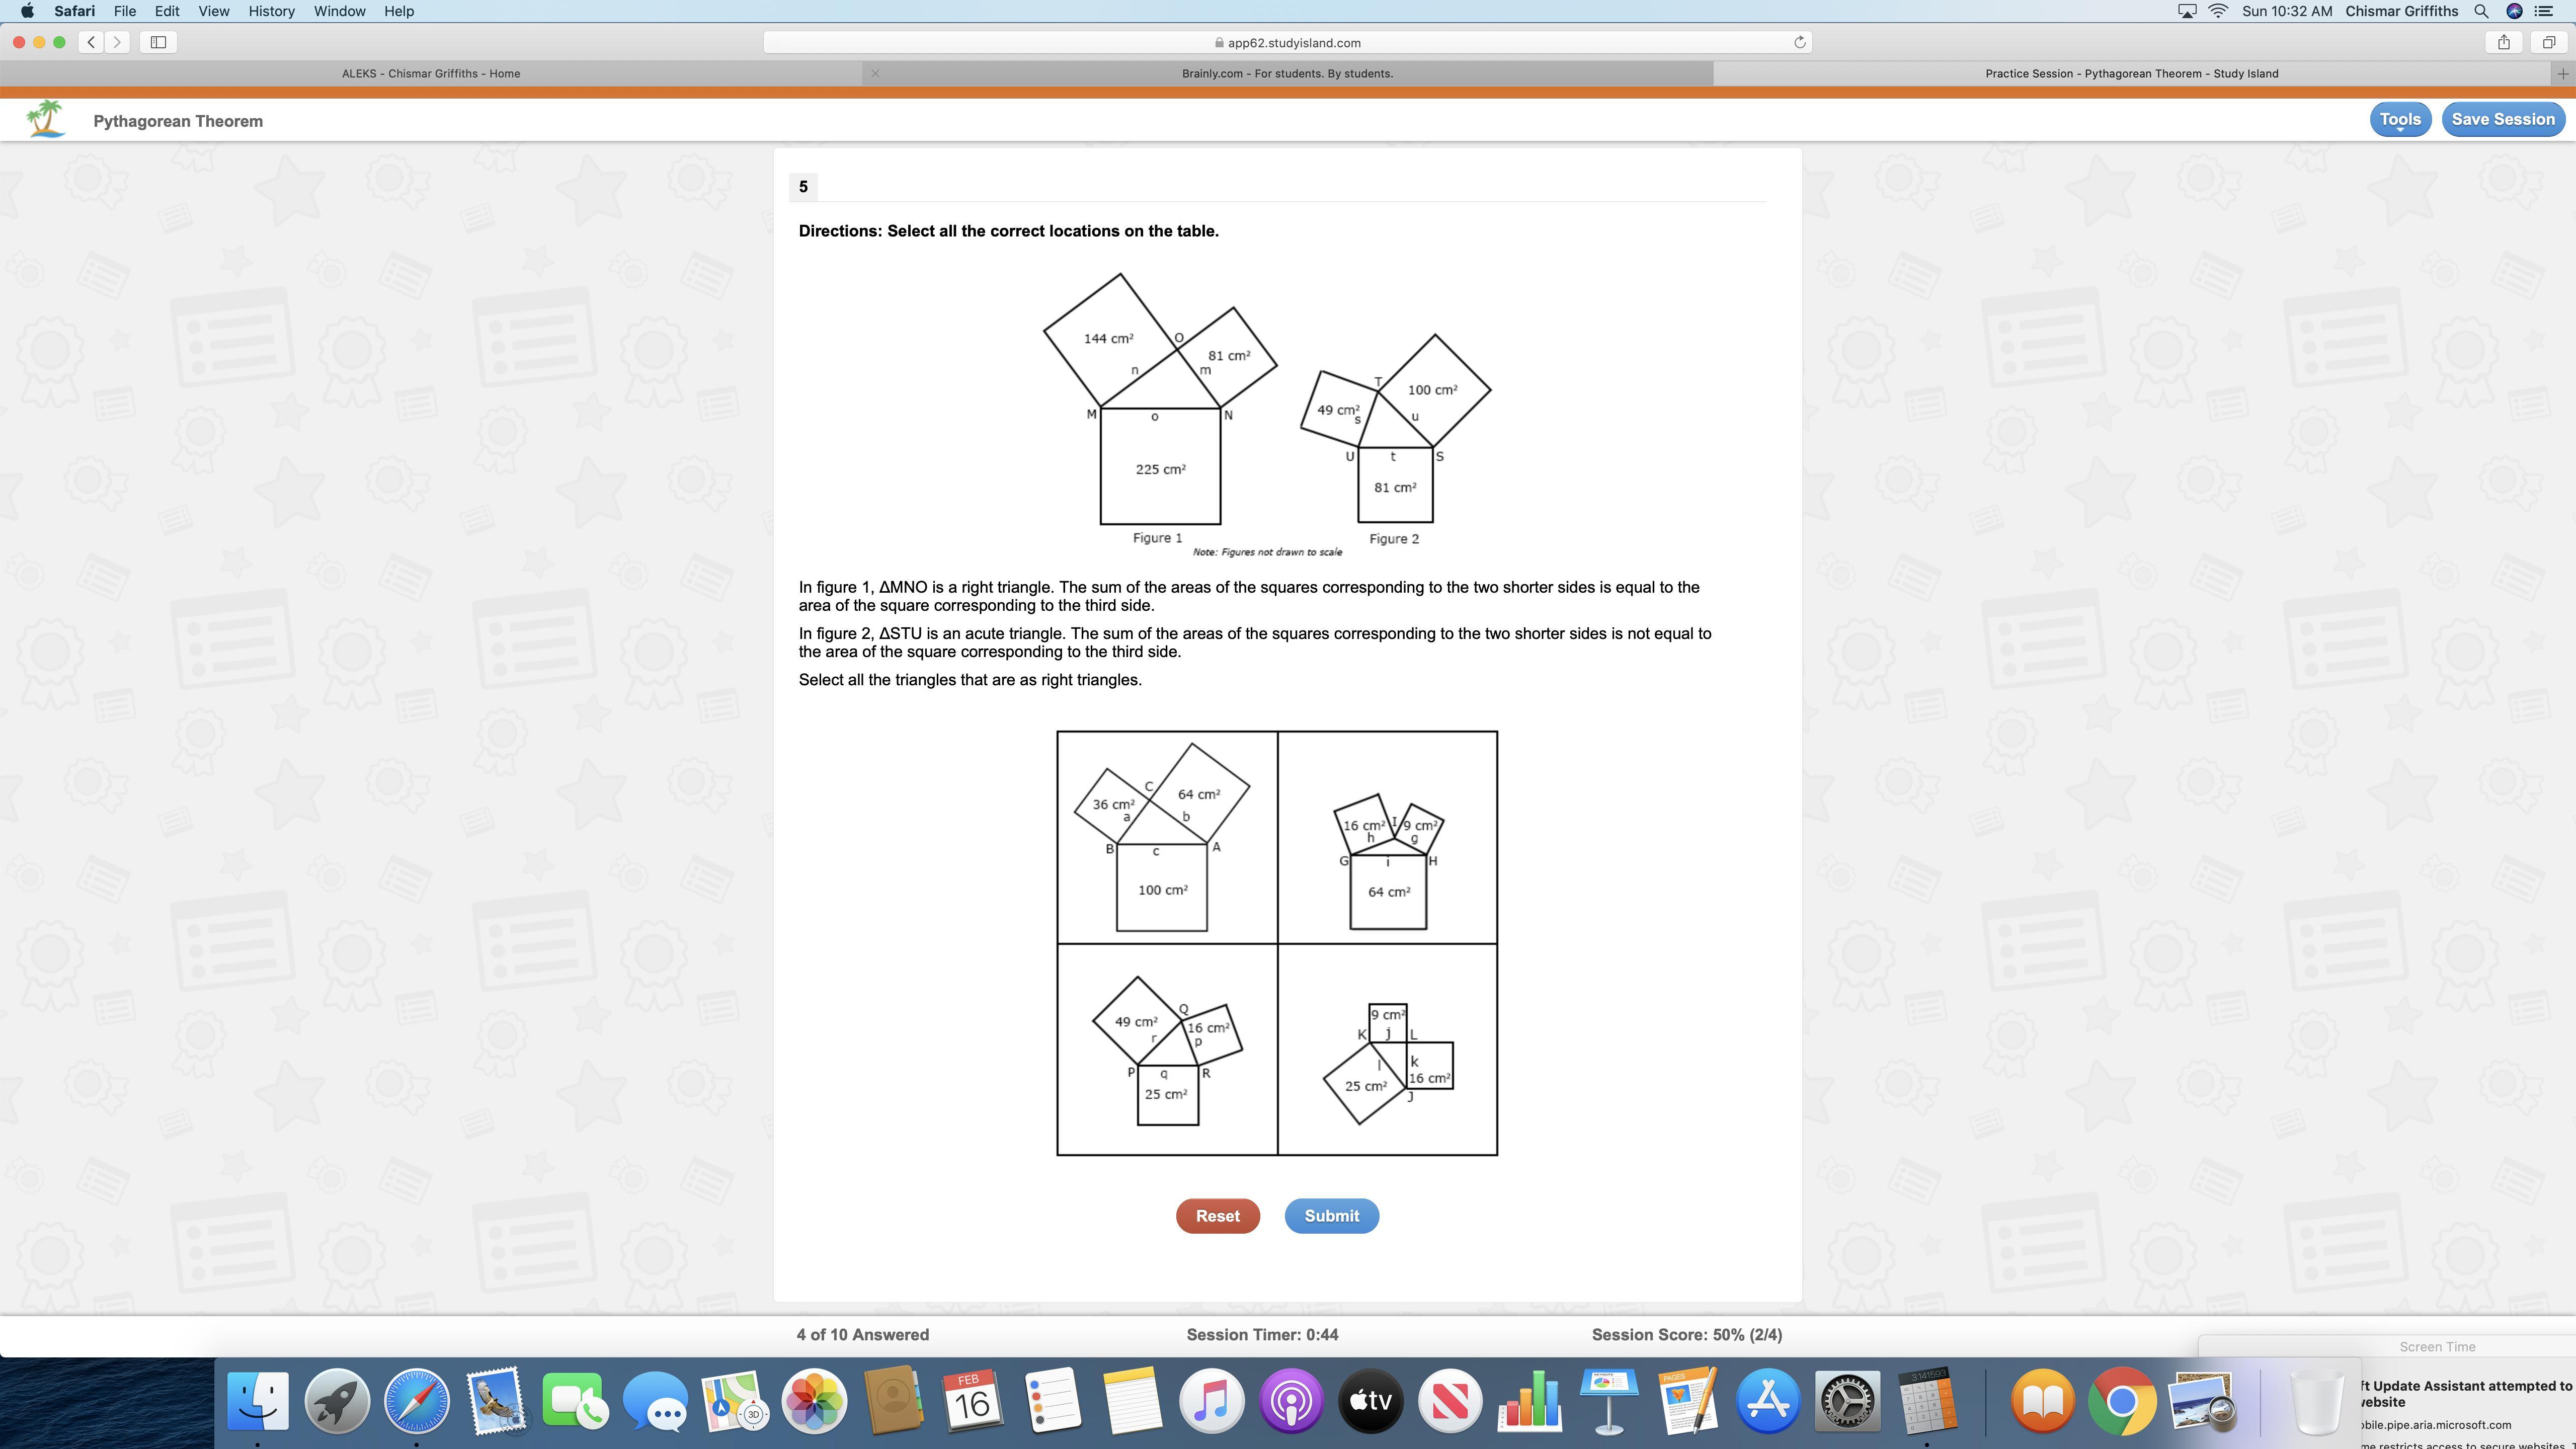The height and width of the screenshot is (1449, 2576).
Task: Click the Safari sidebar toggle icon
Action: pos(158,42)
